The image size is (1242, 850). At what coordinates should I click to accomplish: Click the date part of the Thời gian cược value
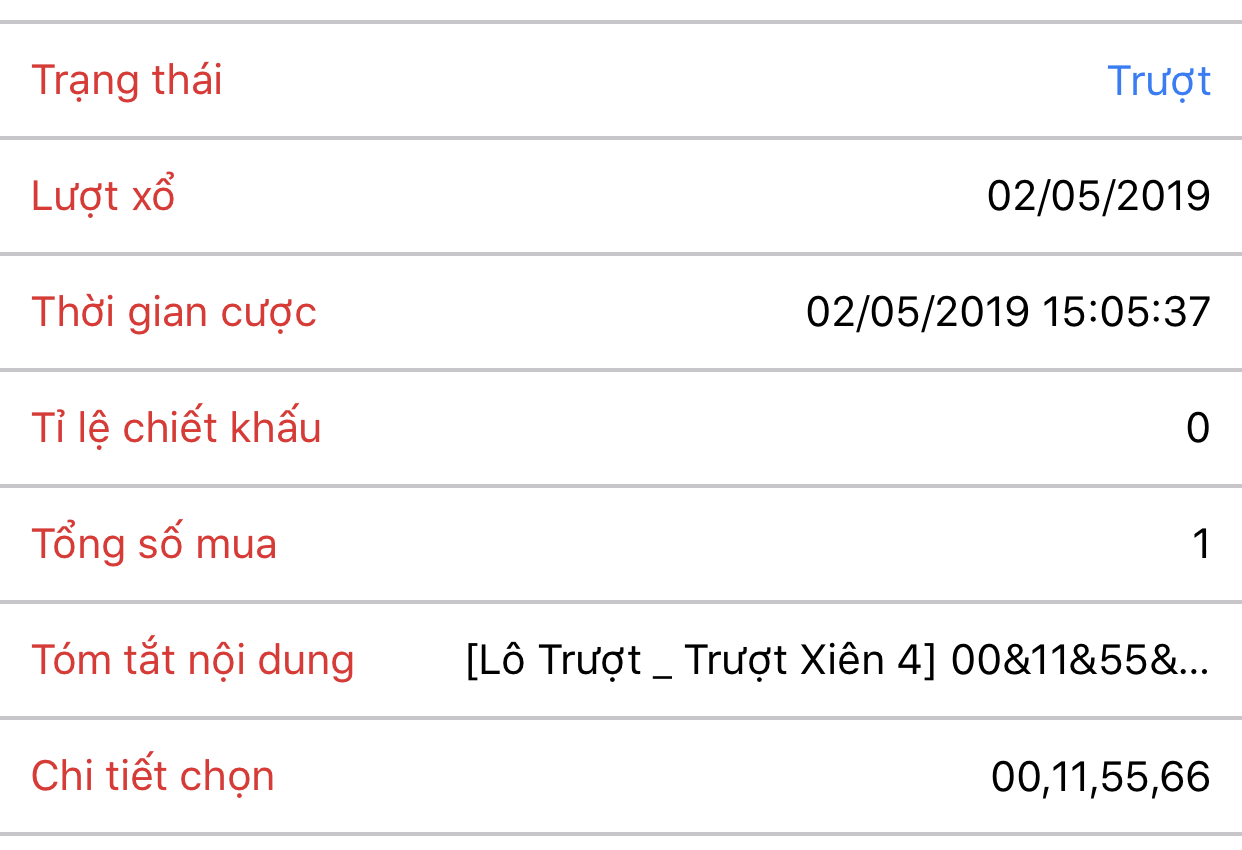point(917,312)
